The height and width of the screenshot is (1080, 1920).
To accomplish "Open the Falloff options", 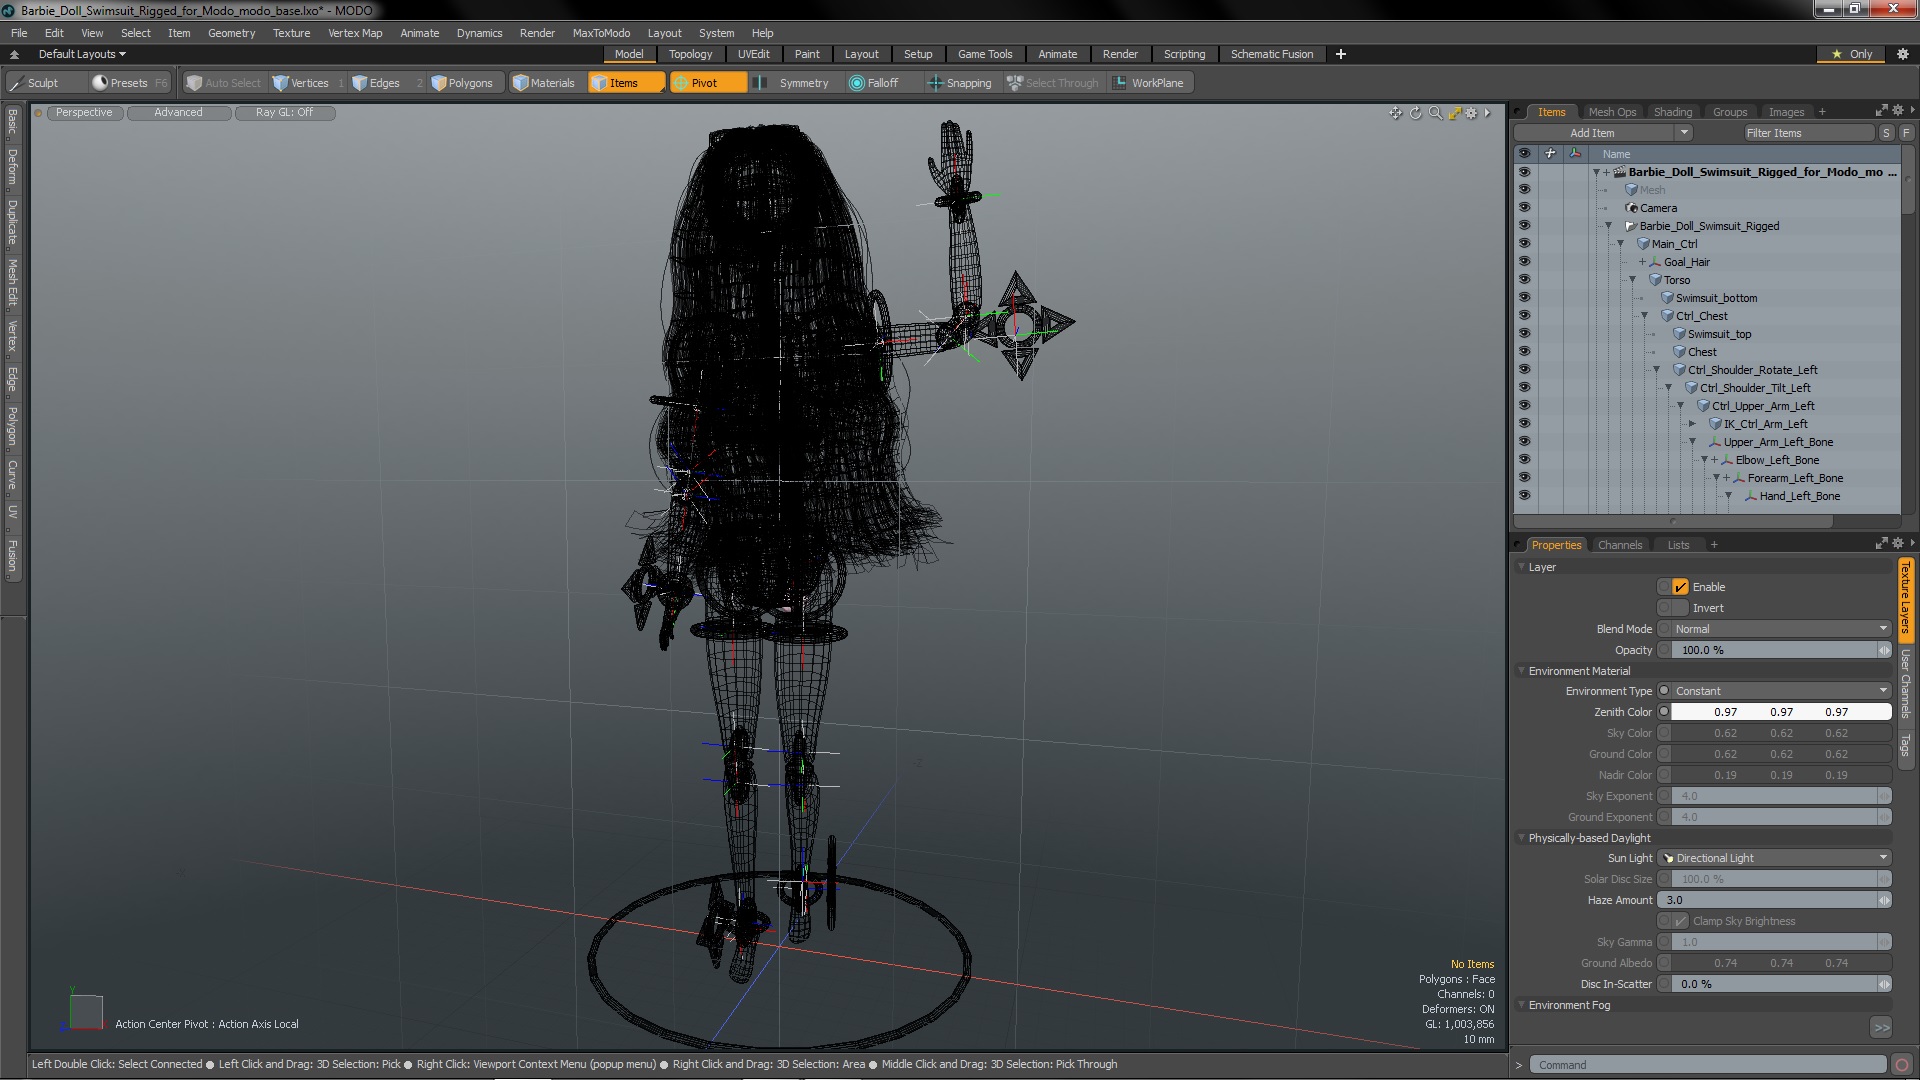I will pos(874,83).
